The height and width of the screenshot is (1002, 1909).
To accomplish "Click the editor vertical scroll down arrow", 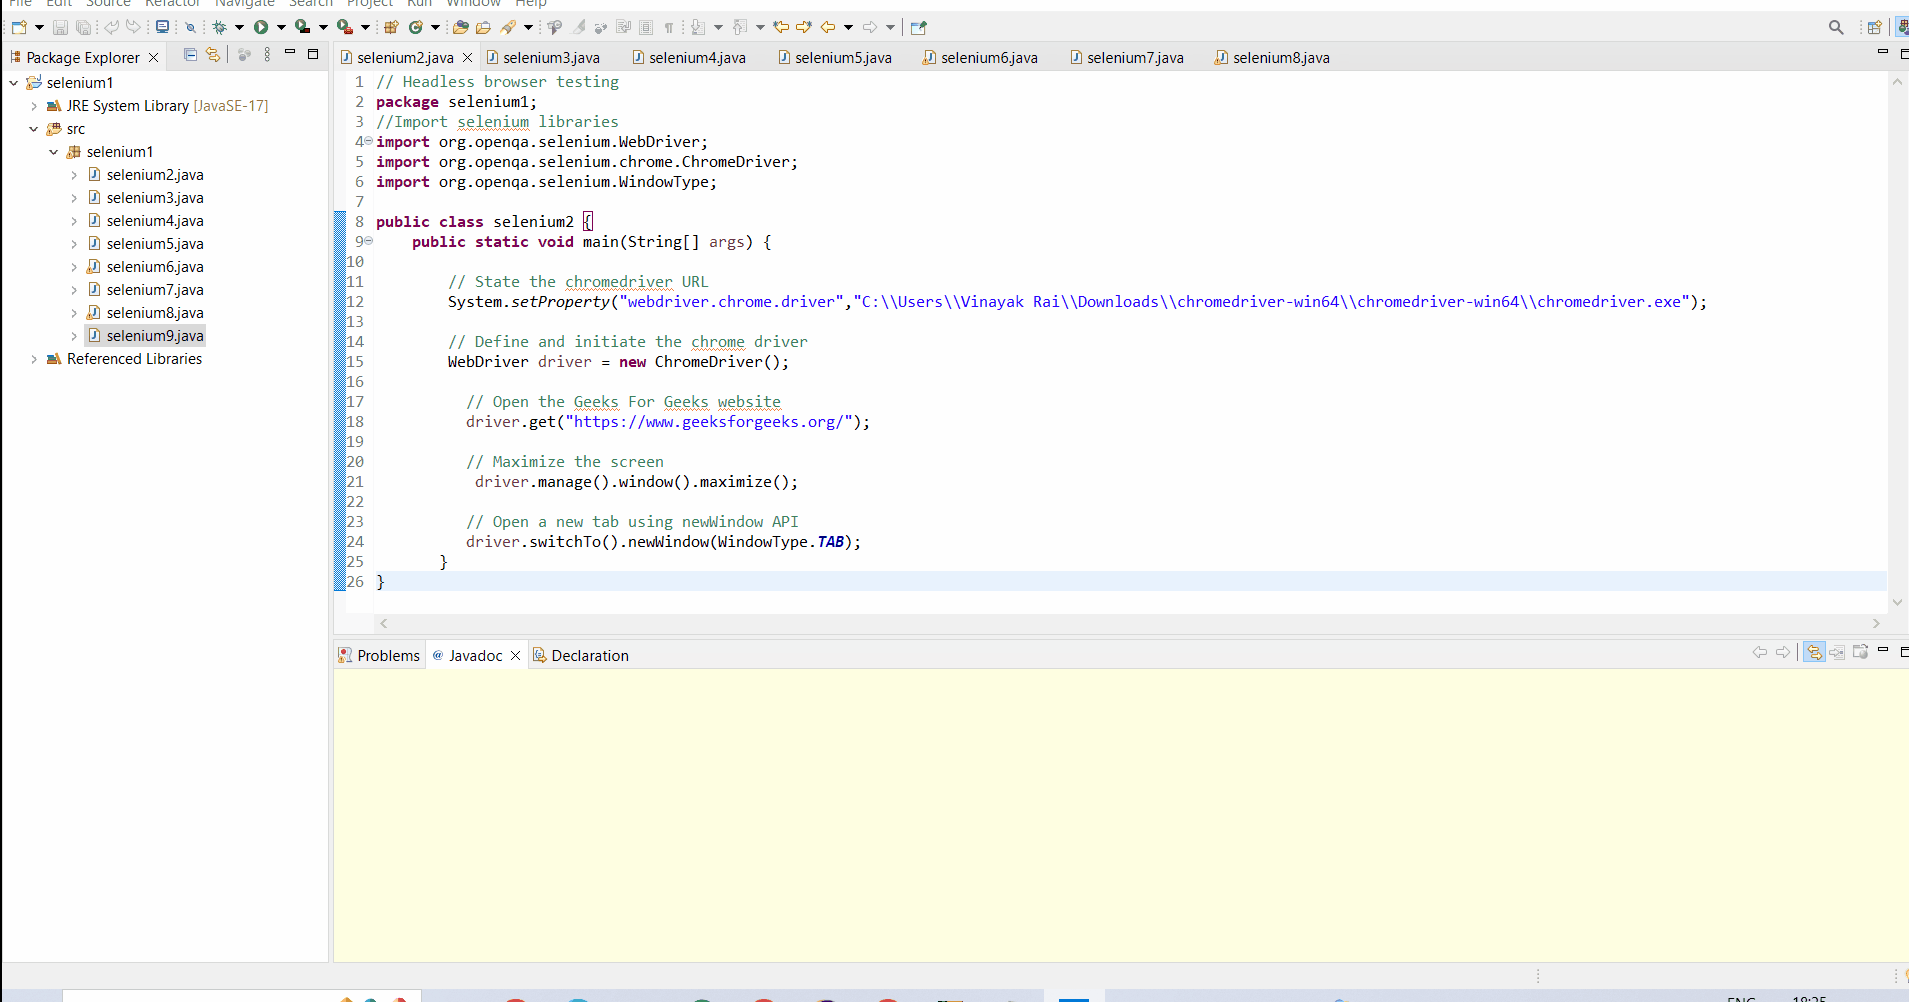I will pyautogui.click(x=1897, y=602).
